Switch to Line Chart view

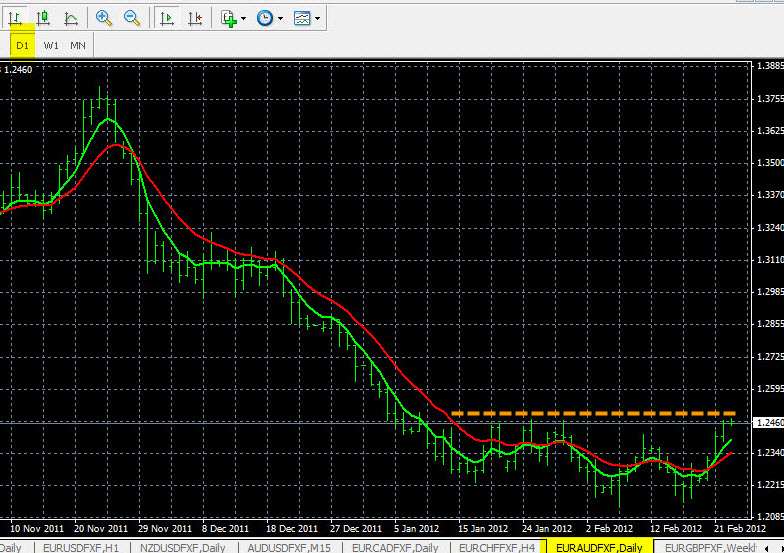coord(71,17)
